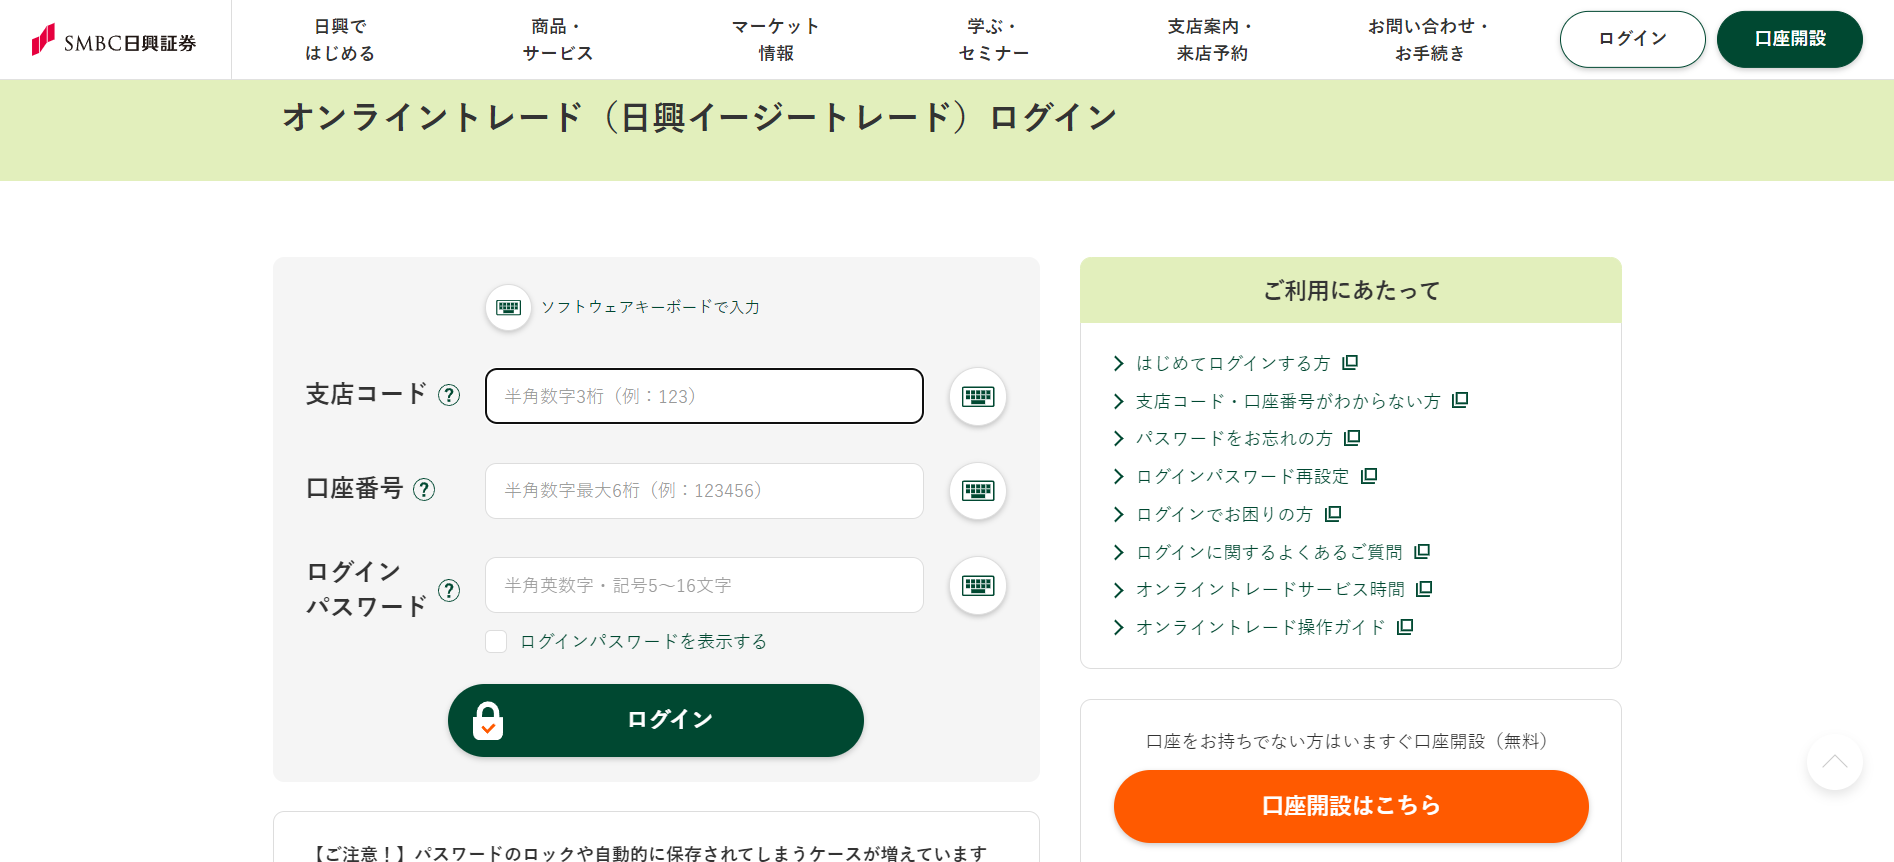
Task: Click the page title オンライントレード ログイン
Action: coord(699,117)
